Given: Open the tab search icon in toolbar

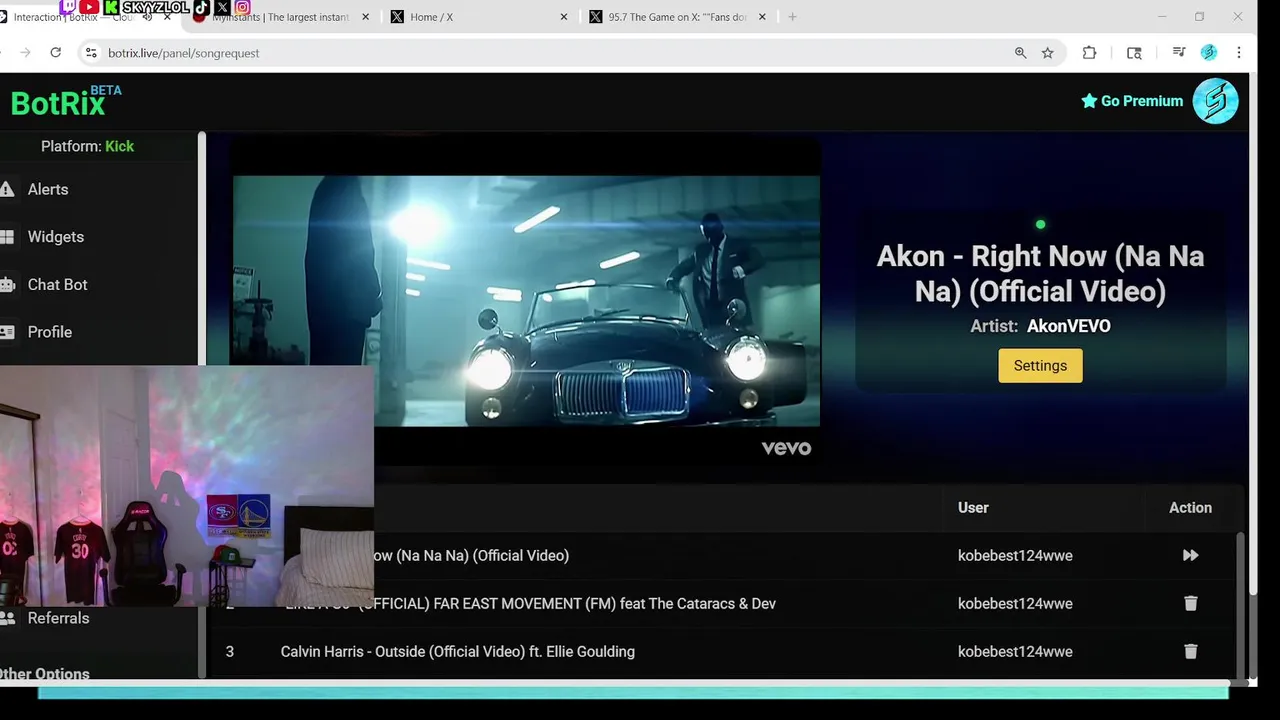Looking at the screenshot, I should [x=1134, y=53].
